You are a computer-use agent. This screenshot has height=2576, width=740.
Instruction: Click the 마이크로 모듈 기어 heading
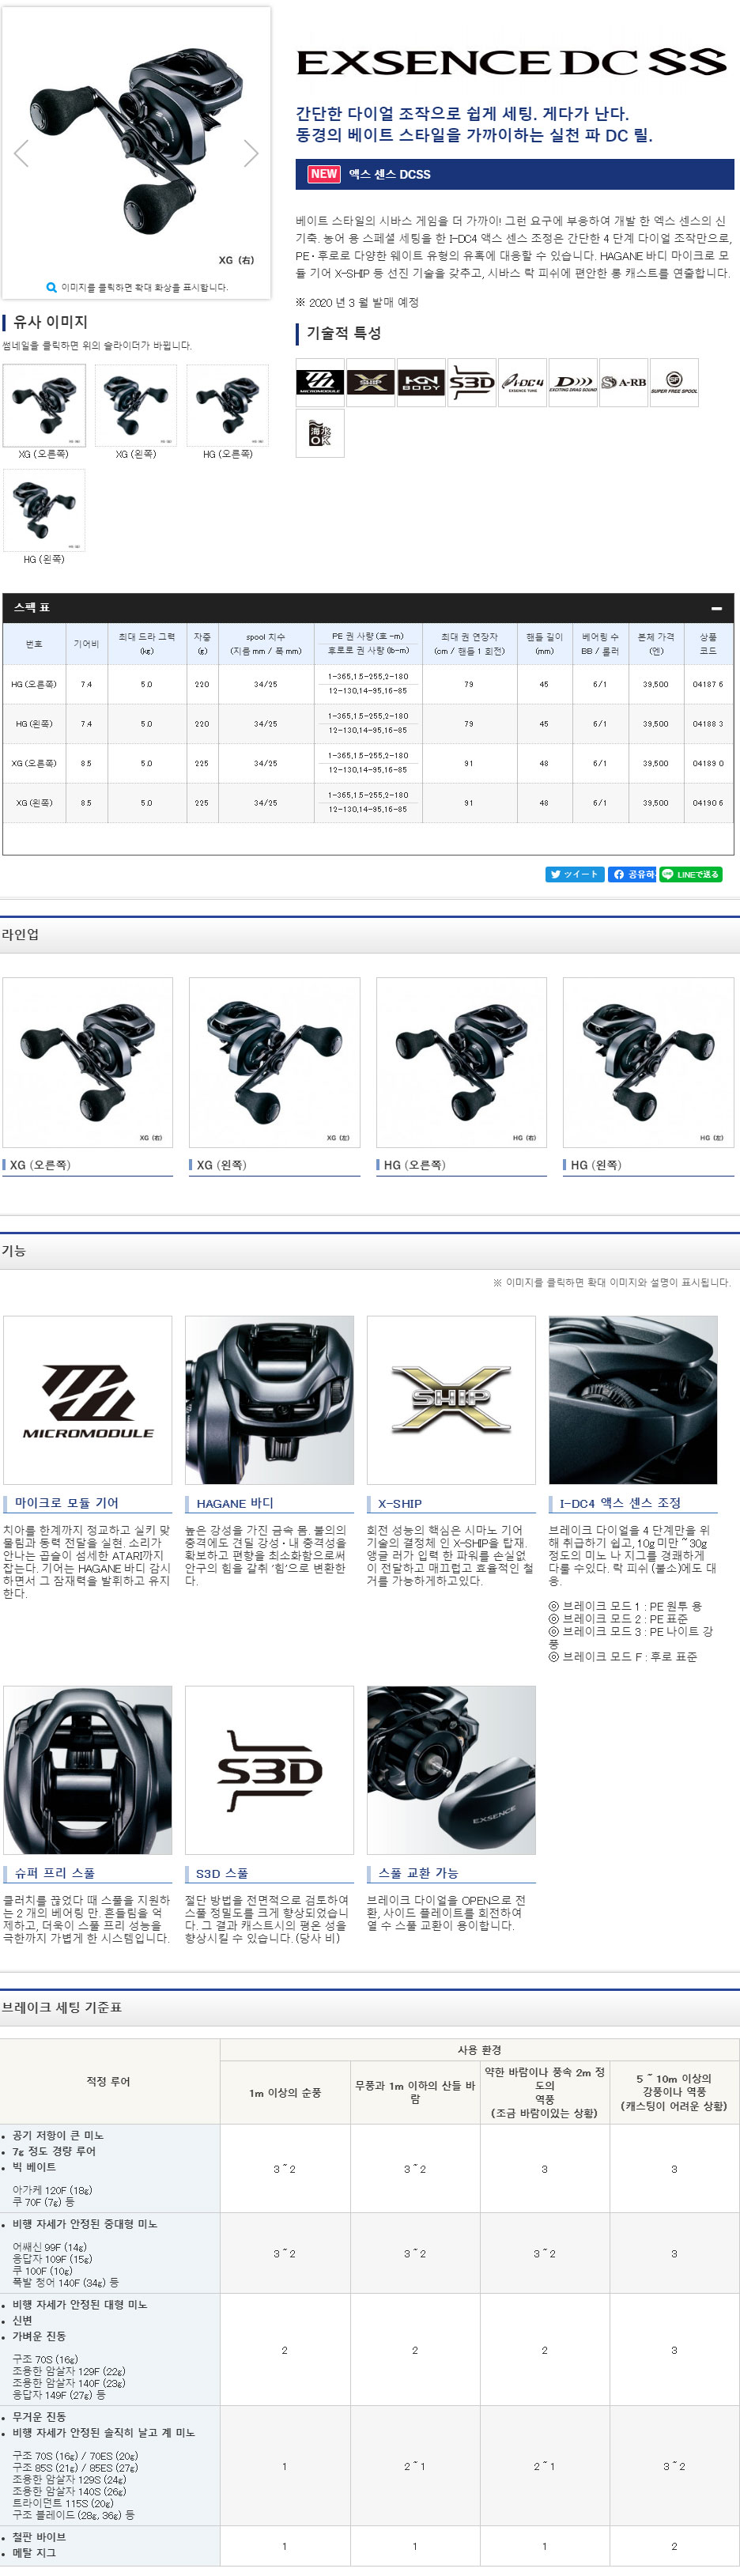tap(66, 1503)
